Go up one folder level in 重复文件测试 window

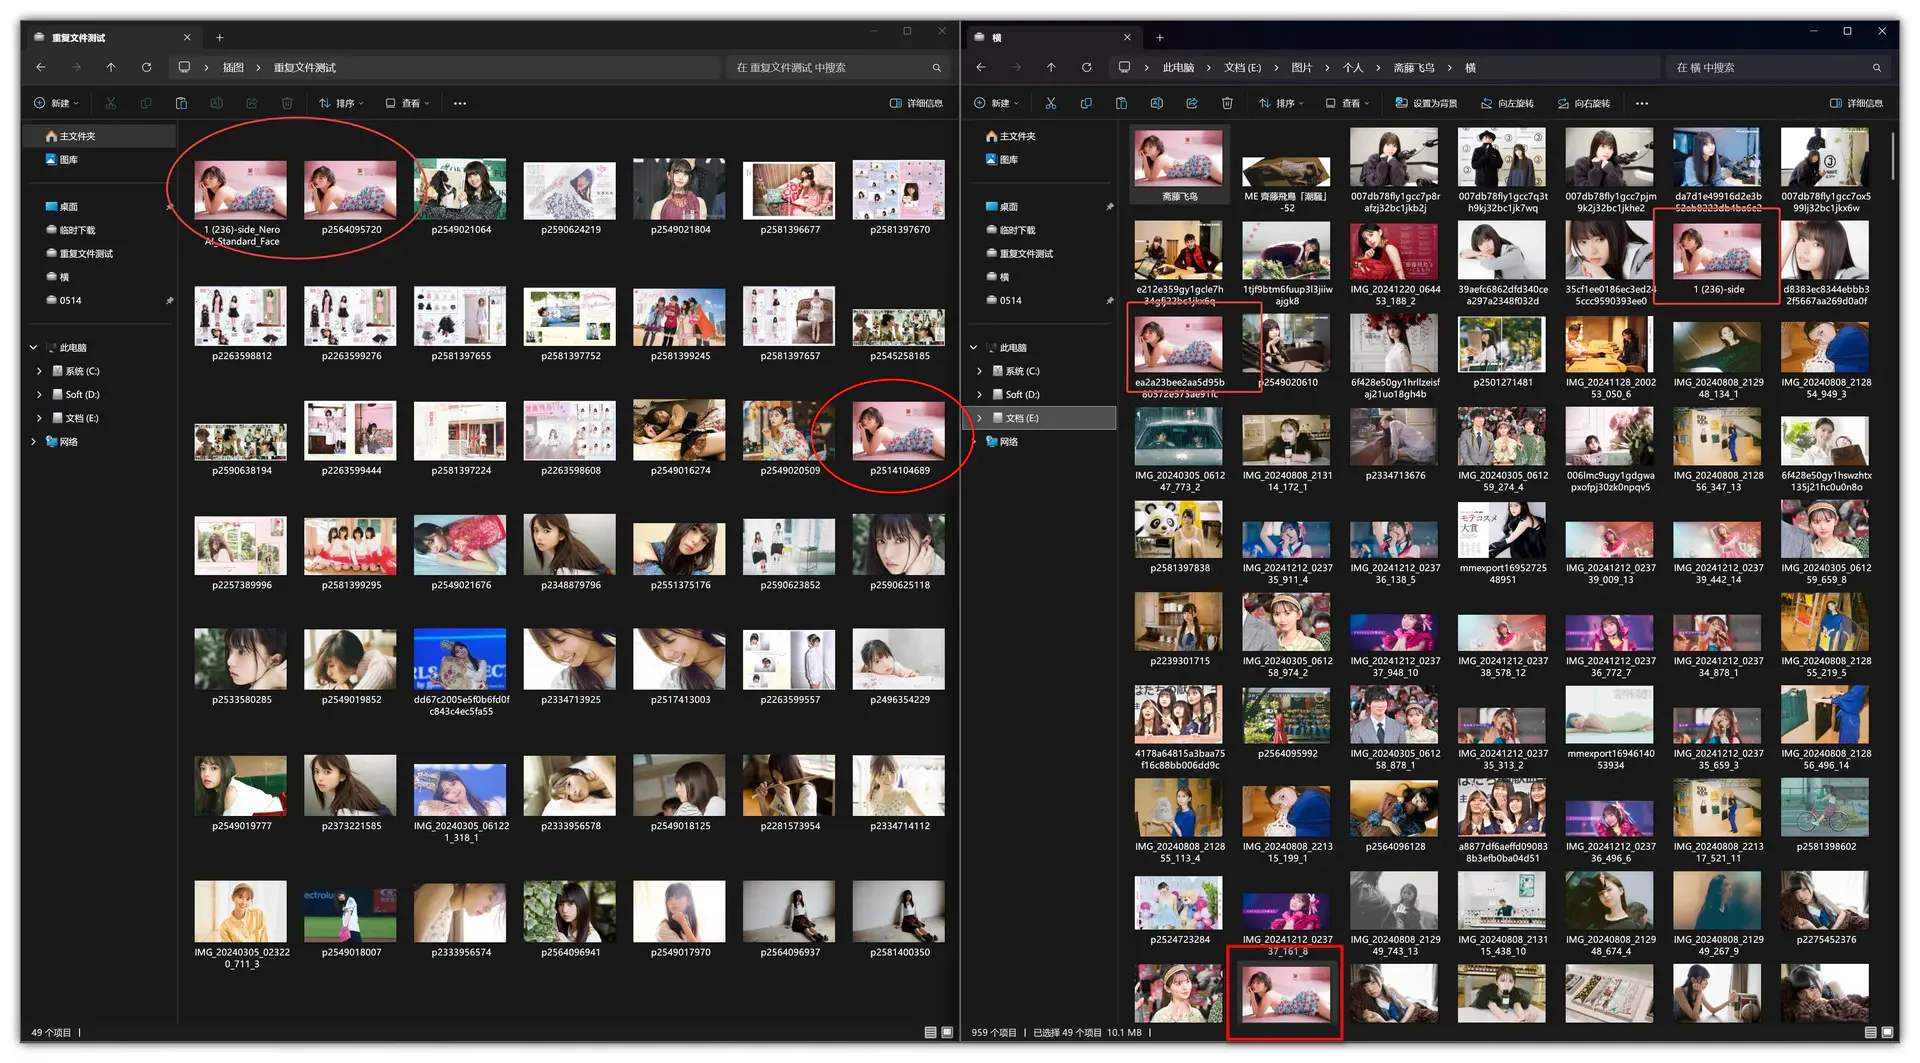click(x=111, y=67)
